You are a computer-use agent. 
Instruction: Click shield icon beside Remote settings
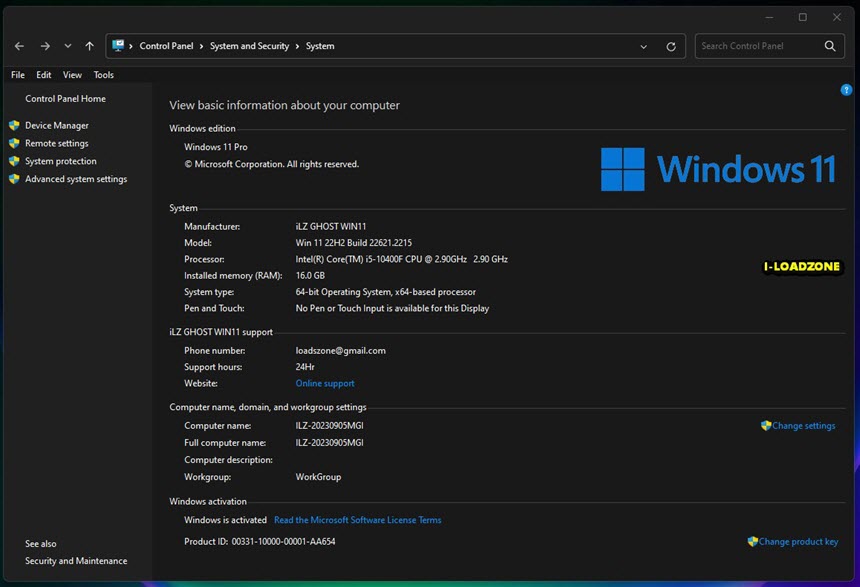tap(14, 143)
